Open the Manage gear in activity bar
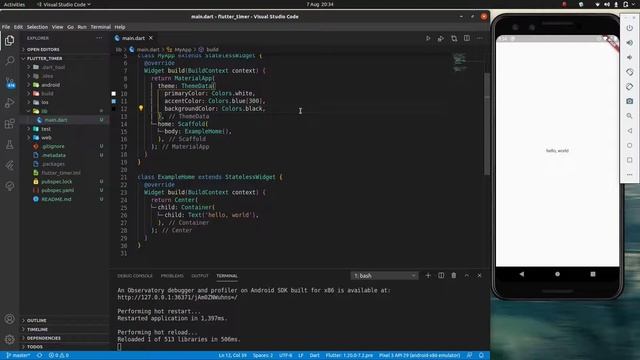The height and width of the screenshot is (360, 640). click(x=9, y=339)
